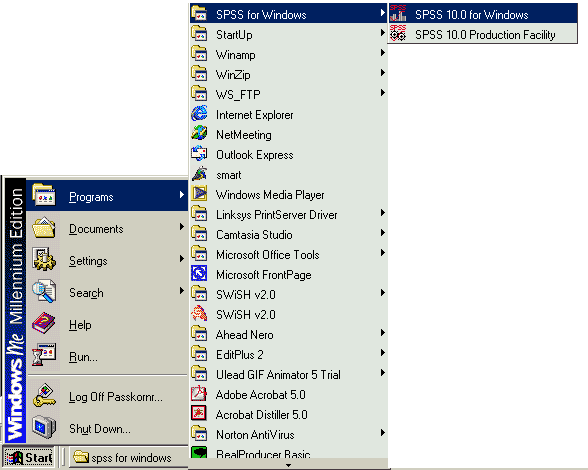Open the Programs menu entry
The image size is (588, 470).
tap(107, 195)
